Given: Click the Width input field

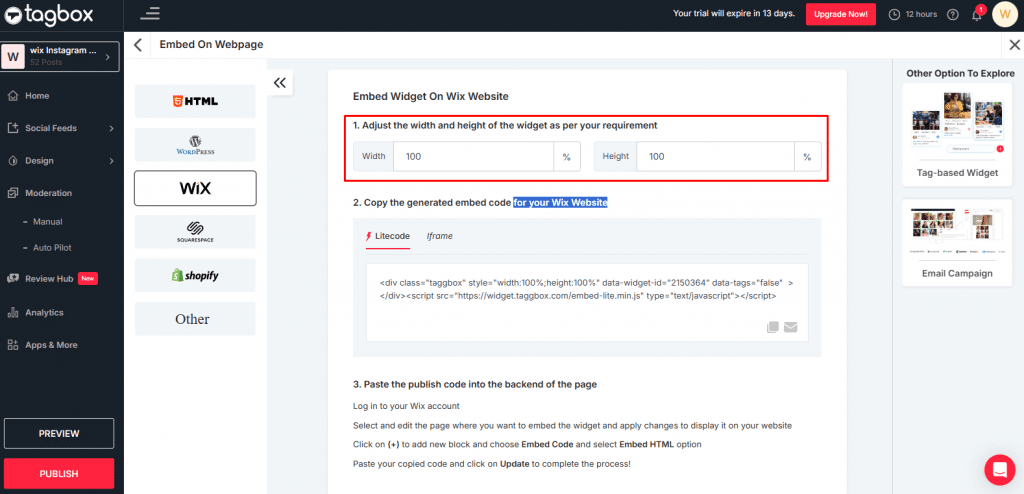Looking at the screenshot, I should 473,157.
